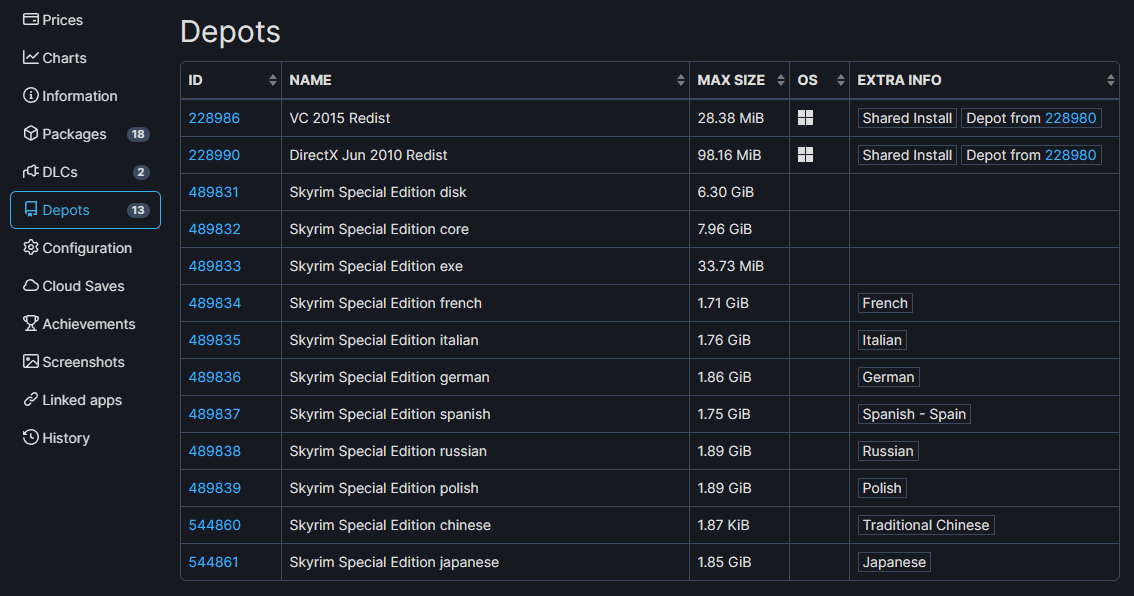Open depot ID 544861 link

pyautogui.click(x=213, y=562)
